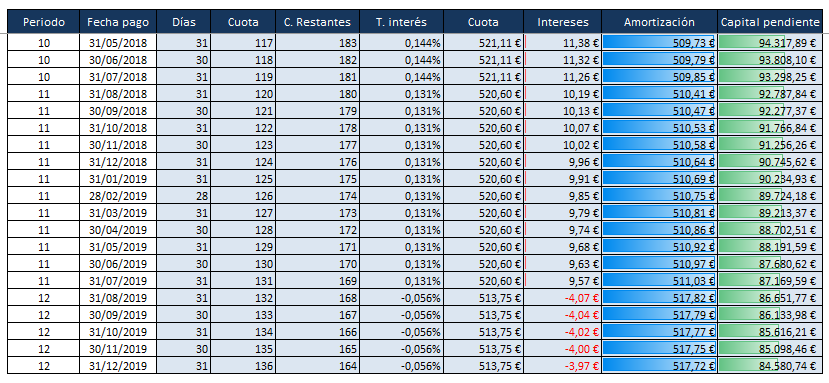
Task: Select date cell 31/05/2018
Action: pyautogui.click(x=118, y=43)
